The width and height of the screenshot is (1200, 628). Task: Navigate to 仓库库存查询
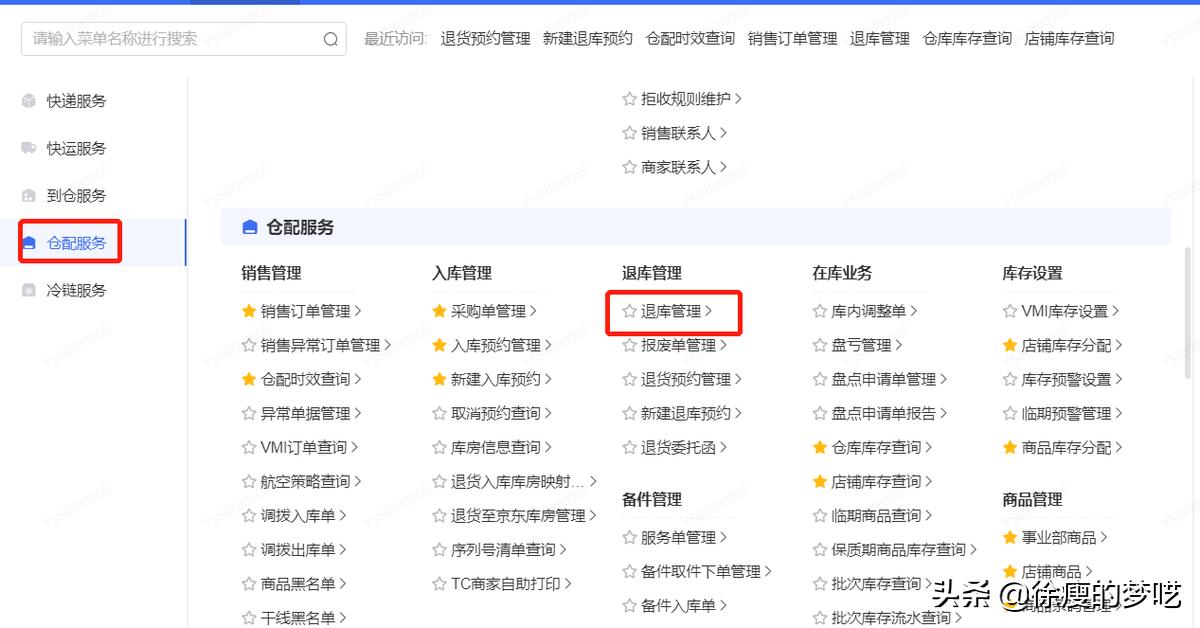pos(880,447)
